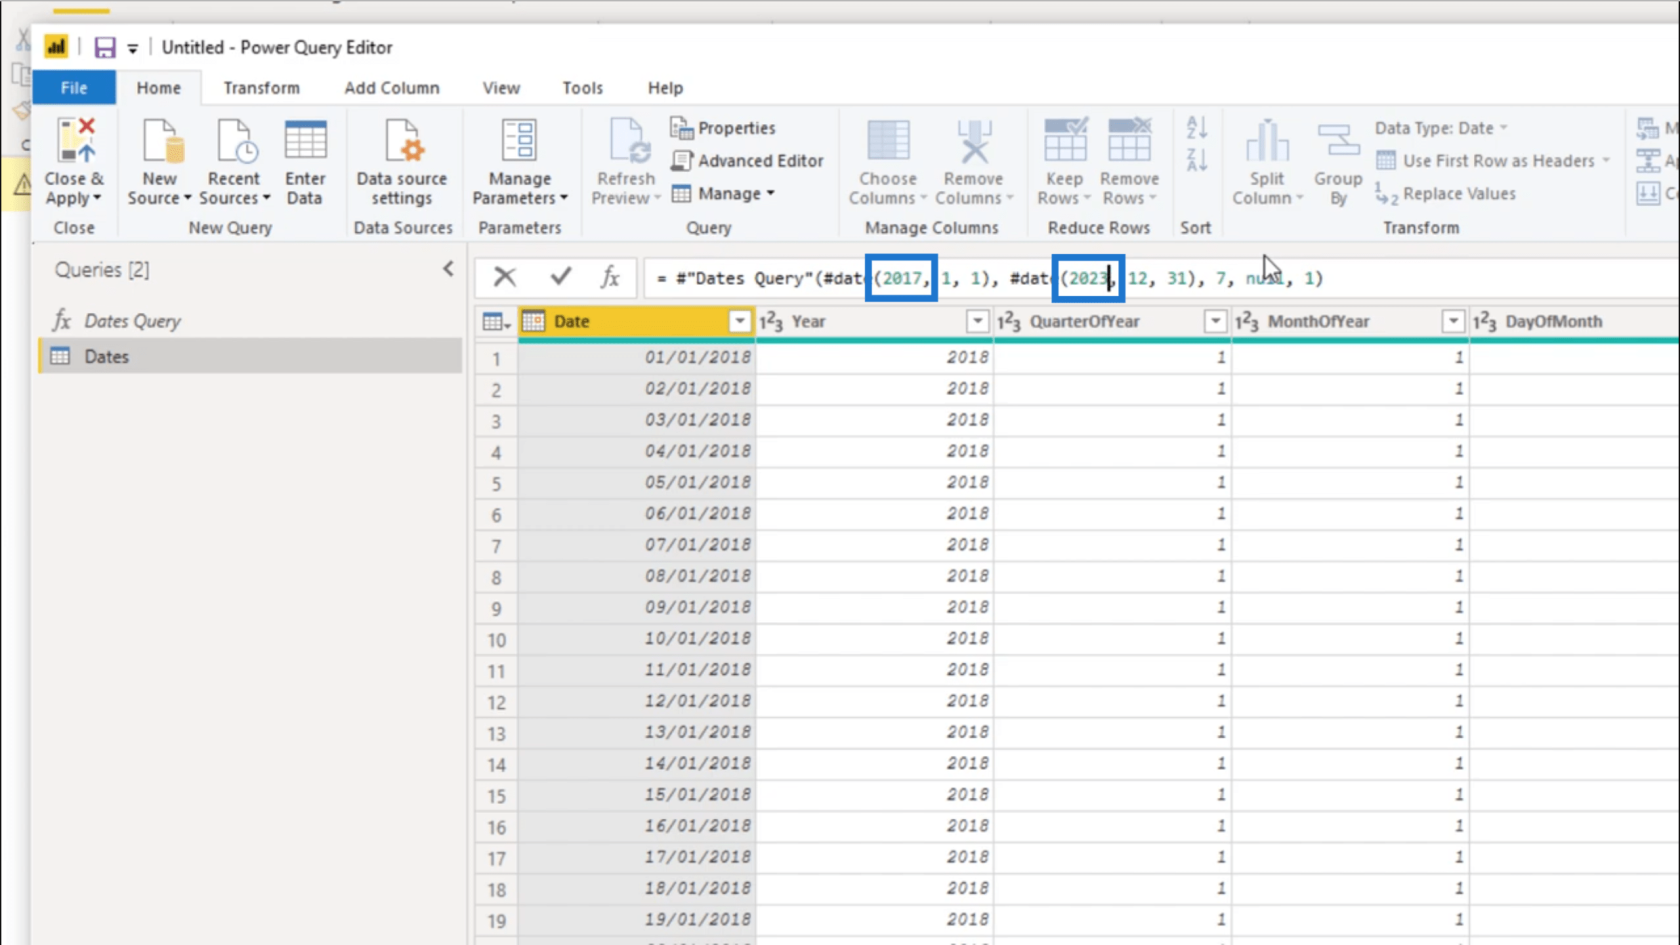The height and width of the screenshot is (945, 1680).
Task: Confirm the formula with the checkmark icon
Action: (x=561, y=276)
